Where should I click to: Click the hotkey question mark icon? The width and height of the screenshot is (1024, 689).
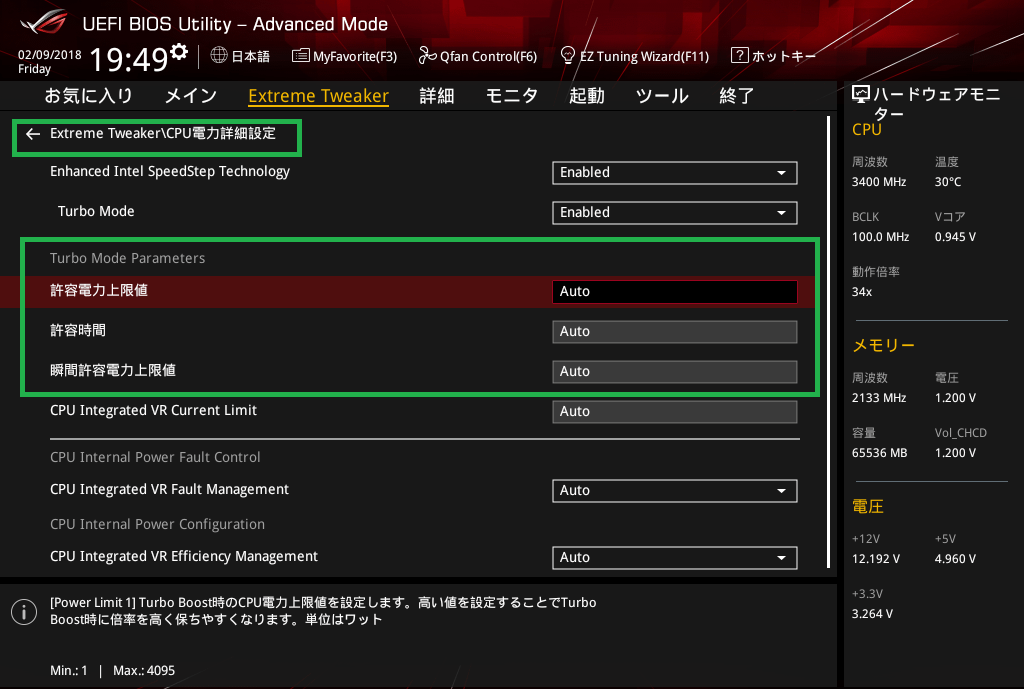pos(739,55)
